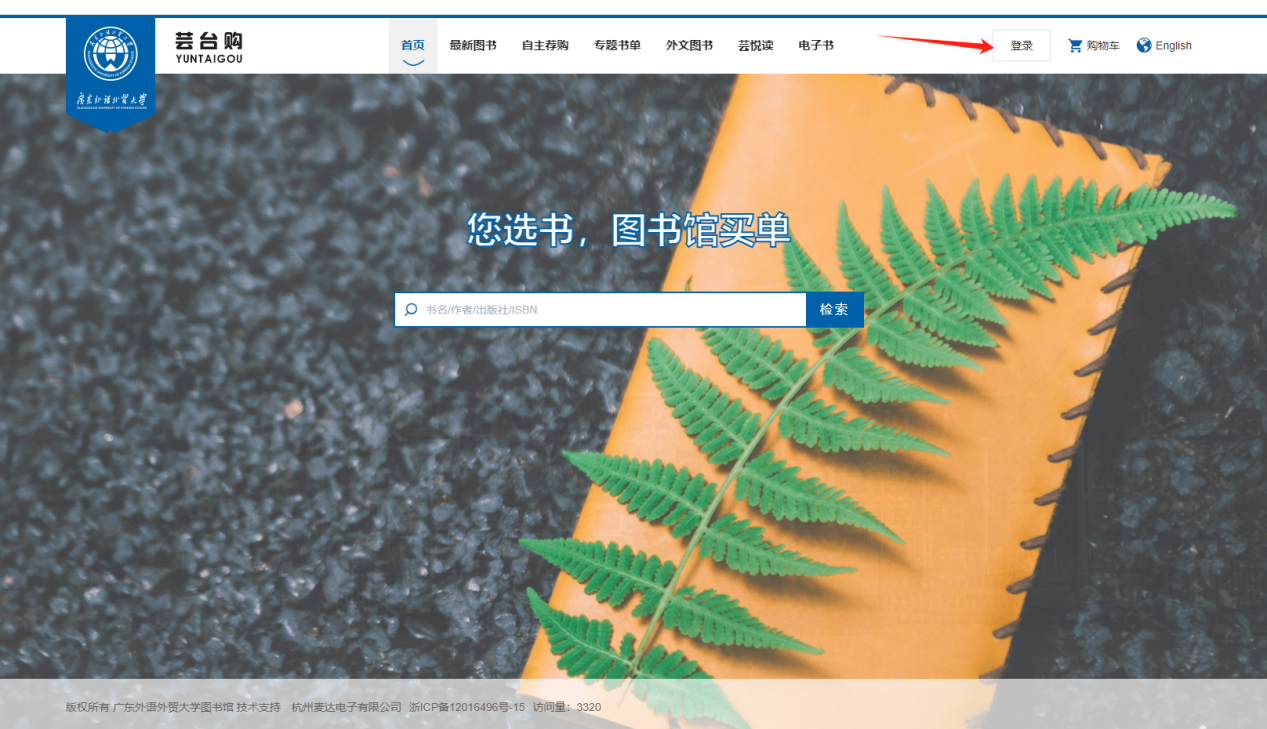Image resolution: width=1267 pixels, height=729 pixels.
Task: Open the 自主荐购 menu item
Action: pos(545,46)
